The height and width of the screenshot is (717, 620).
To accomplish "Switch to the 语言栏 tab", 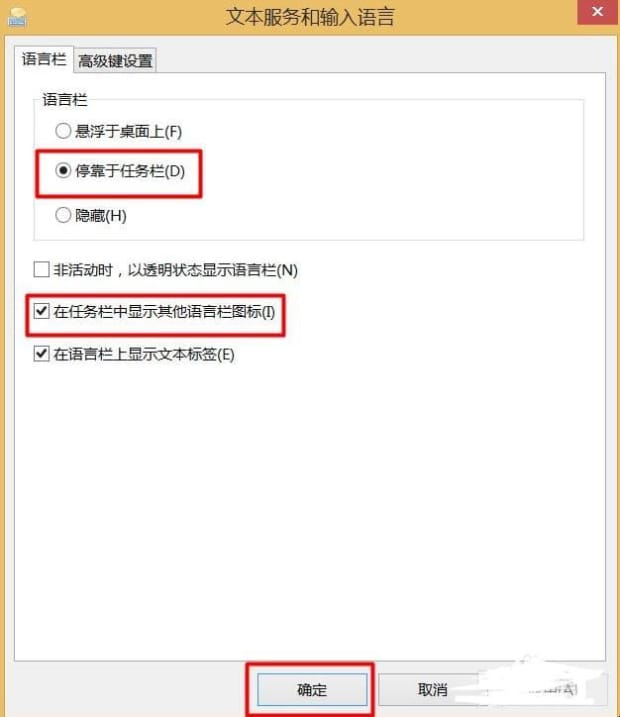I will (x=44, y=59).
